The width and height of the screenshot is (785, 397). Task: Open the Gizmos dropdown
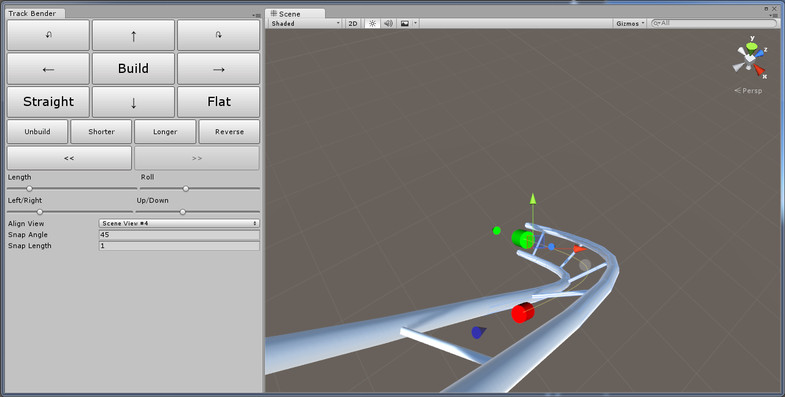630,24
